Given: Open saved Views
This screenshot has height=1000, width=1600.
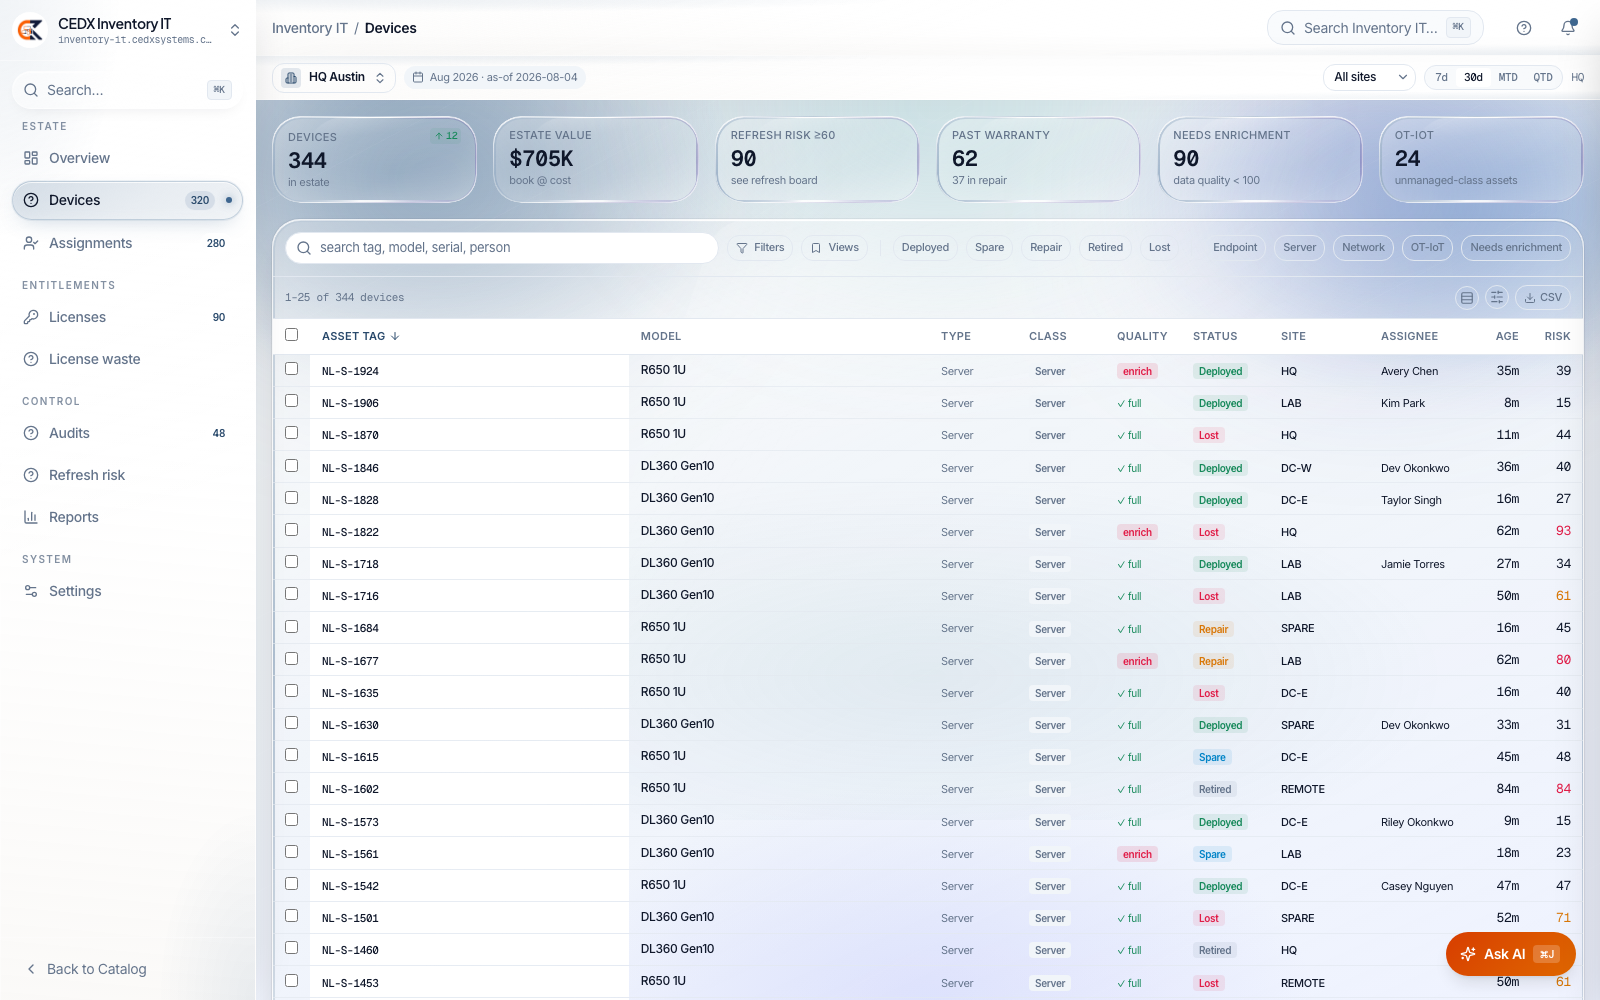Looking at the screenshot, I should 835,247.
